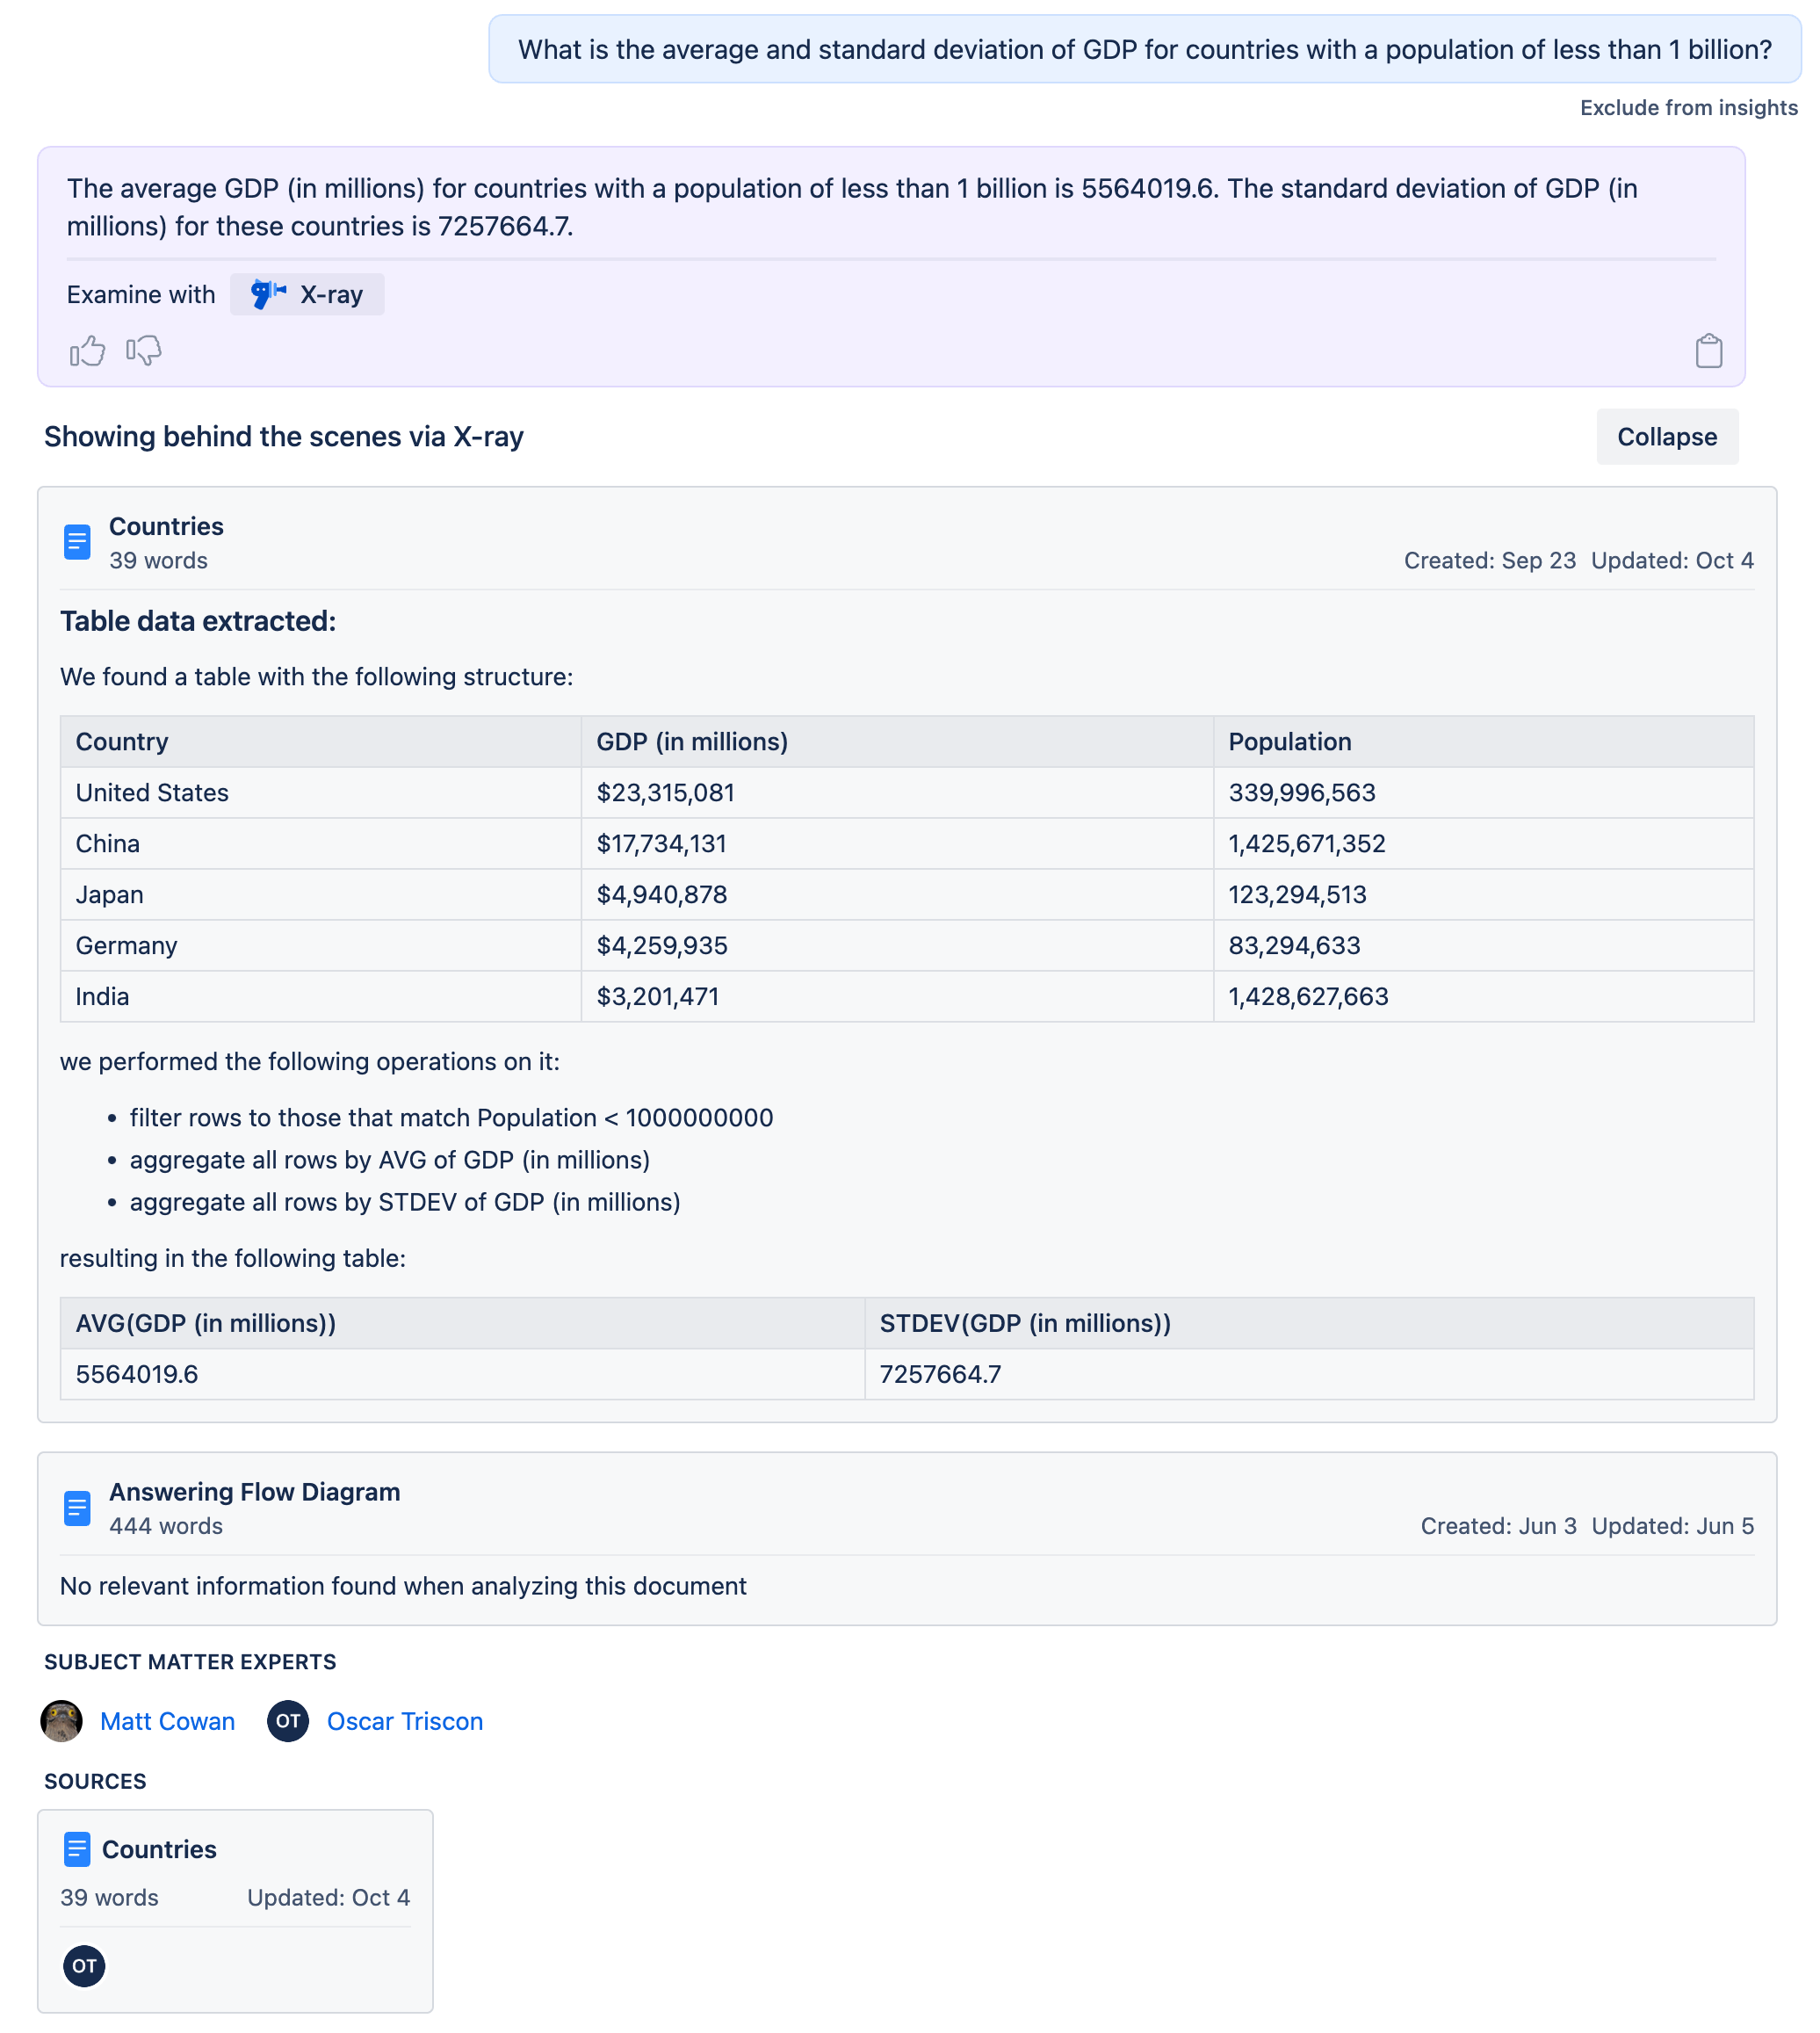Click Answering Flow Diagram document icon
Viewport: 1820px width, 2033px height.
coord(77,1508)
